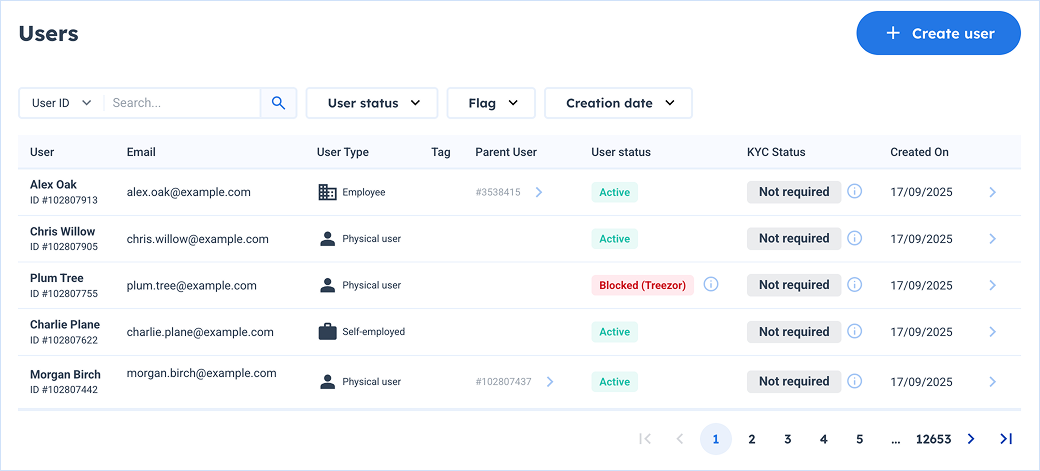This screenshot has width=1040, height=471.
Task: Jump to page 12653
Action: coord(933,439)
